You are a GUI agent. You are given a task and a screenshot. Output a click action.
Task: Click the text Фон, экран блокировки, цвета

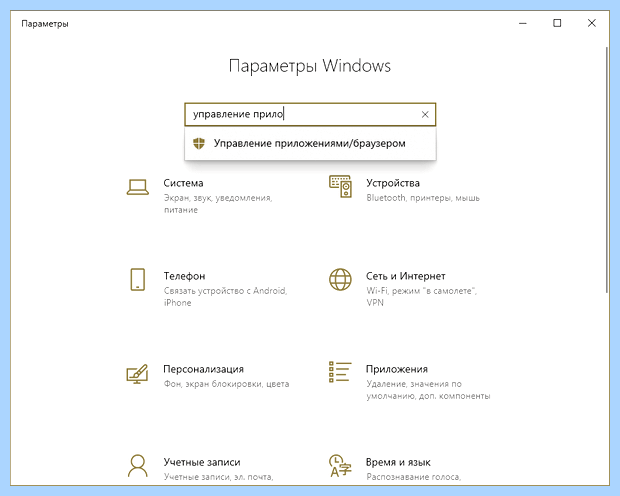tap(226, 384)
